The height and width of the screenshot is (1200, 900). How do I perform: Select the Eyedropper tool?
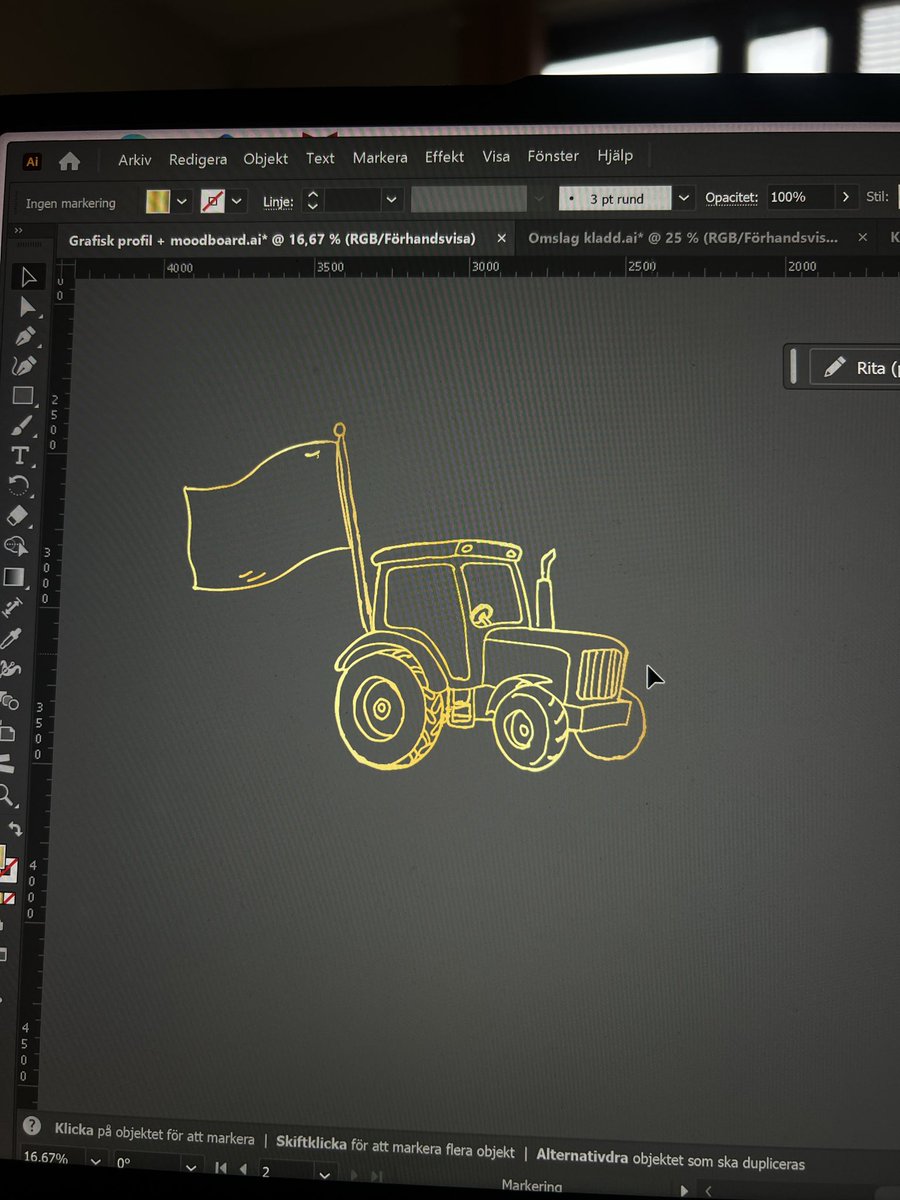click(x=12, y=638)
